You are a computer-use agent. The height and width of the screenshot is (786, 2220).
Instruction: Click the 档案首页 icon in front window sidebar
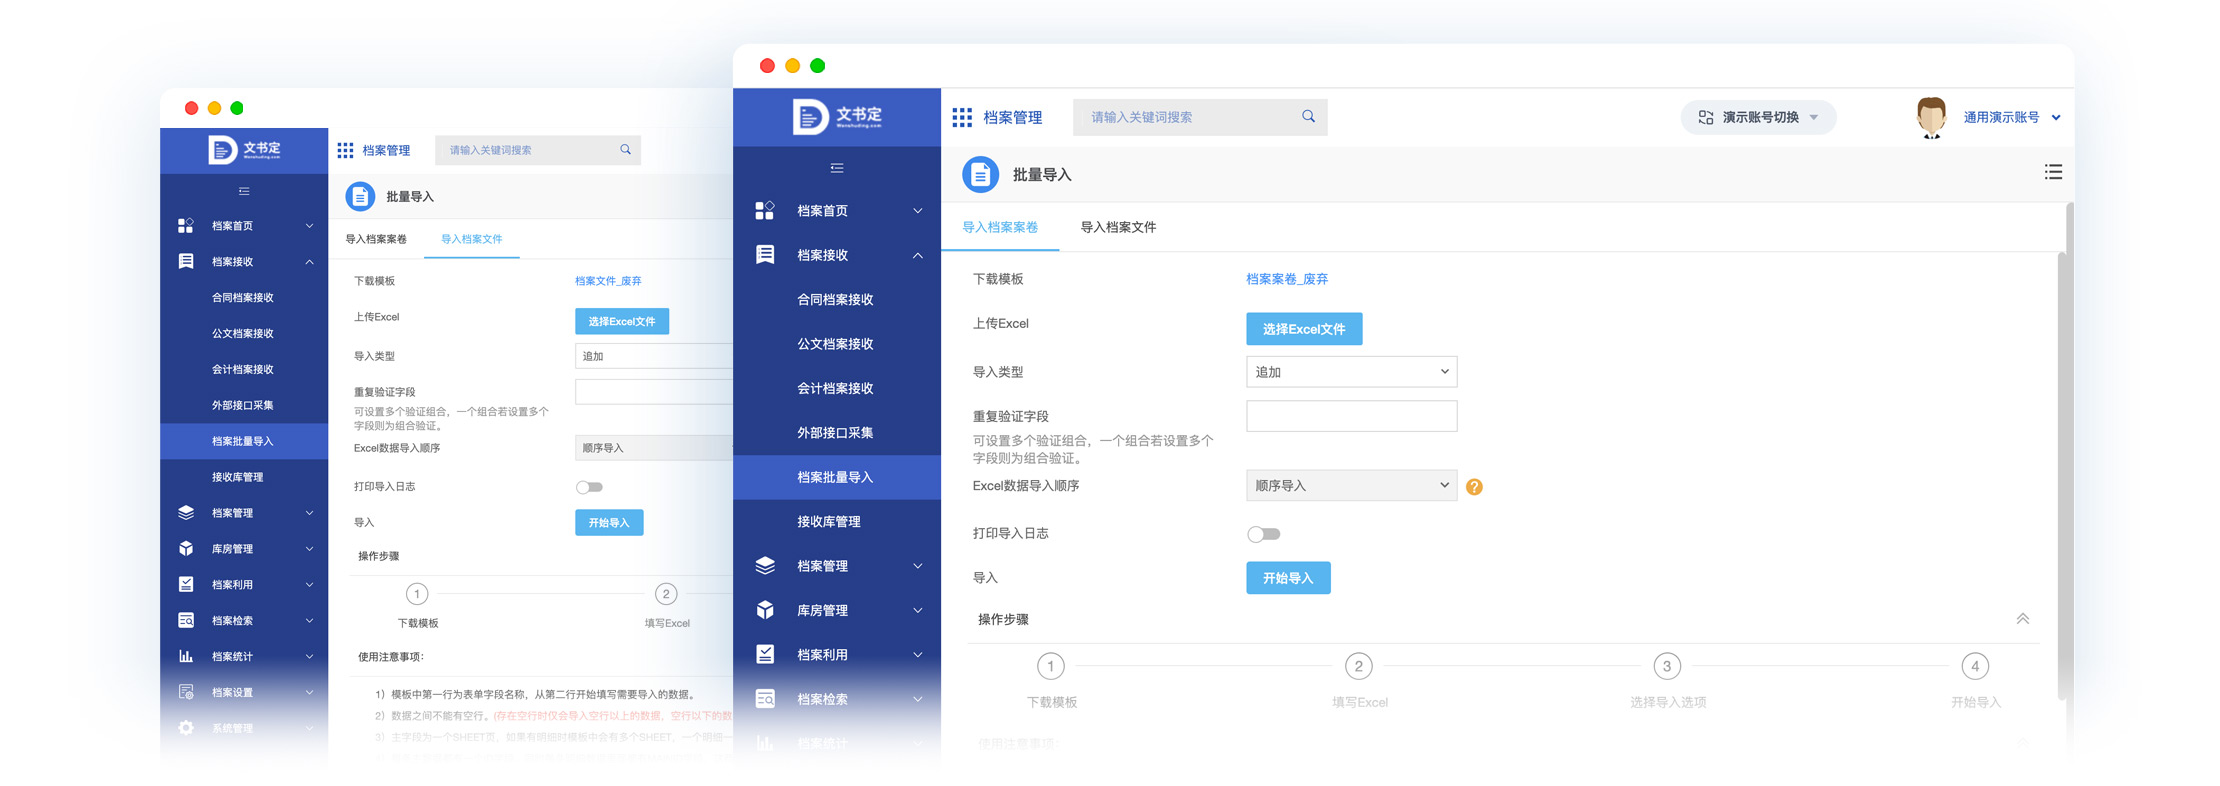click(765, 210)
